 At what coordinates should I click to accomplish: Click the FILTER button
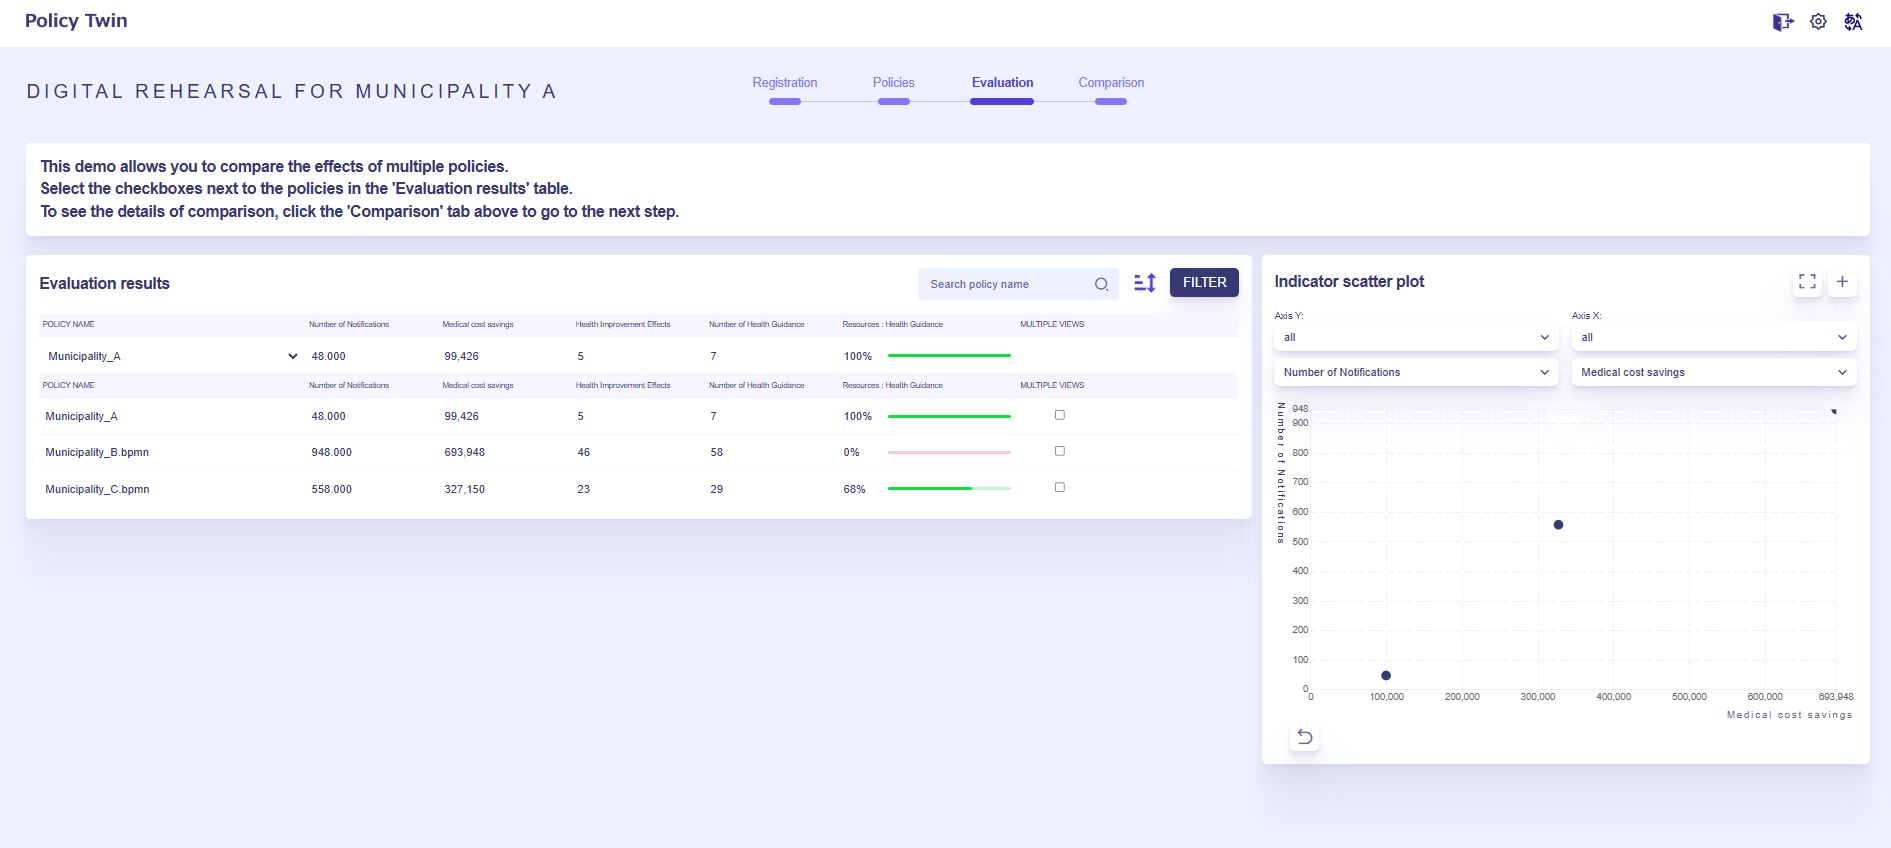coord(1204,283)
